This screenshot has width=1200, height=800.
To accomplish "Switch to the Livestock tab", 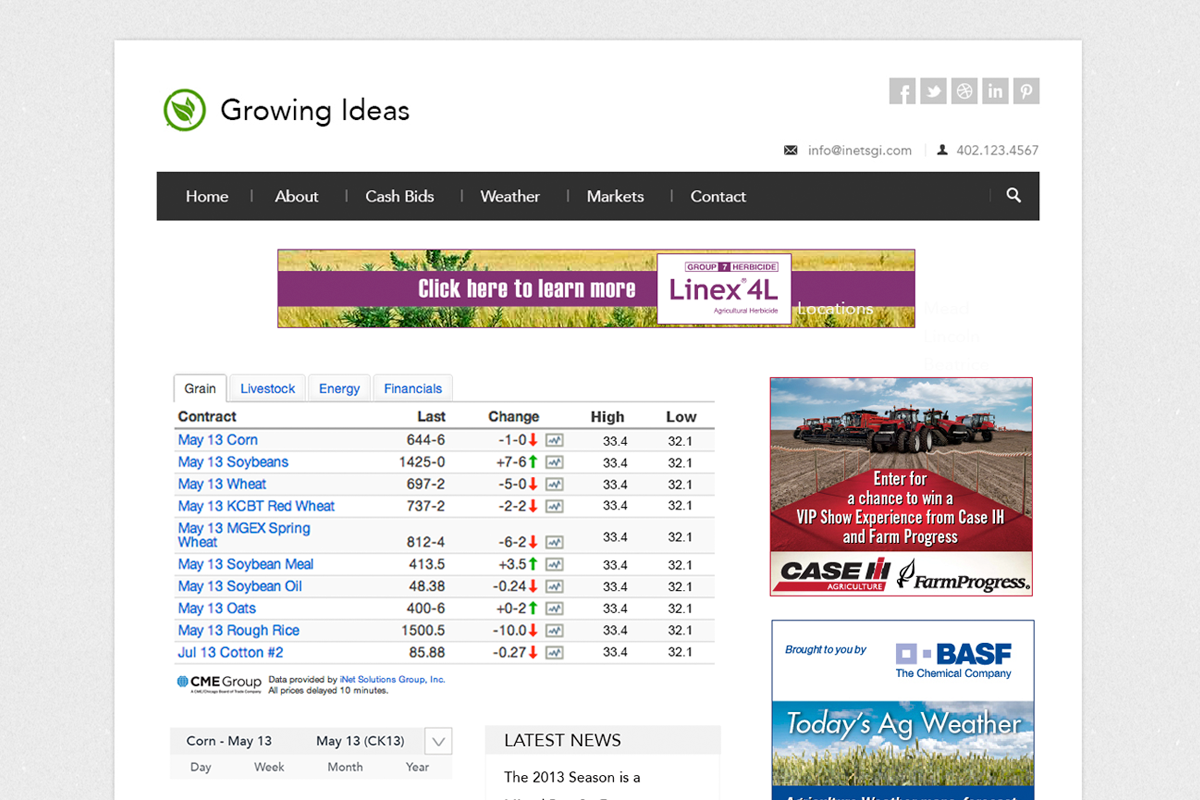I will [268, 388].
